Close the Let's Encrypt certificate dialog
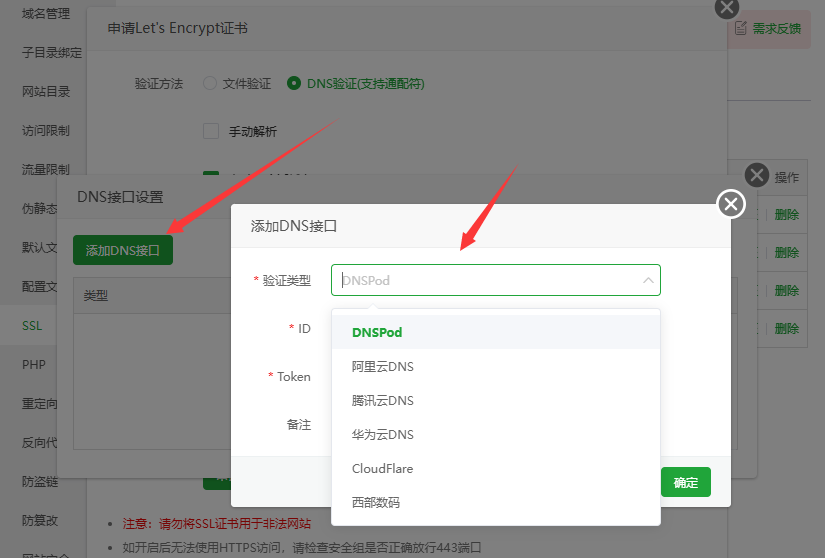Screen dimensions: 825x558 coord(727,7)
